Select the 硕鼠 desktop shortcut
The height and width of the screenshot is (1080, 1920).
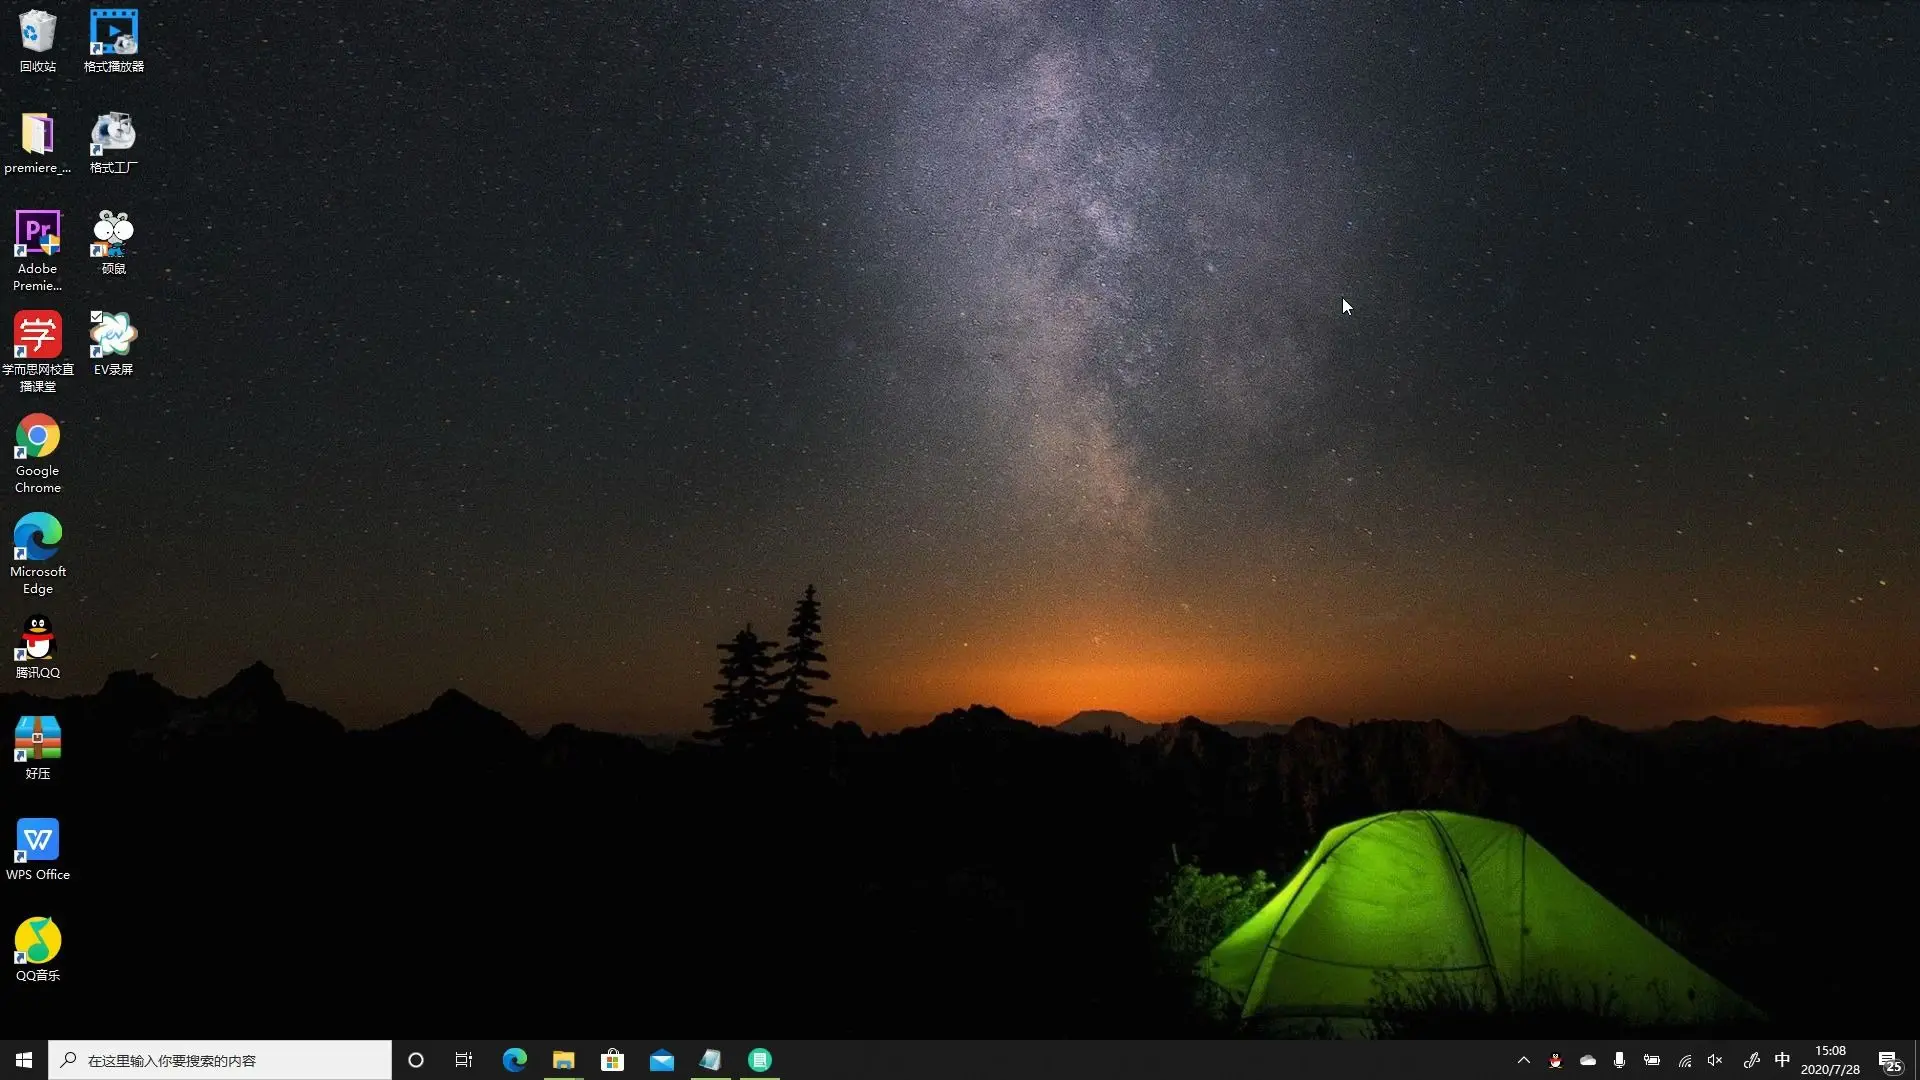tap(113, 244)
